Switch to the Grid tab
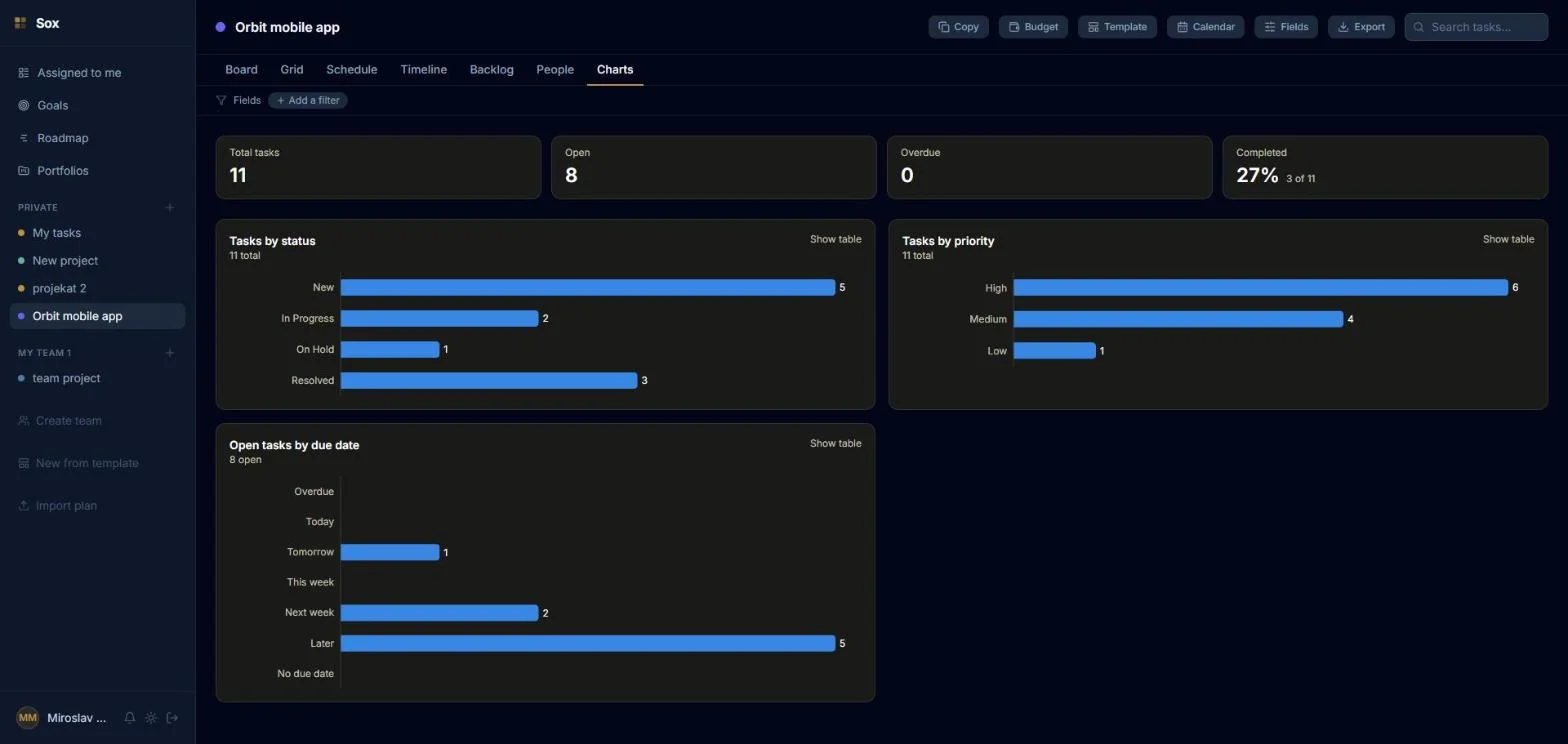Screen dimensions: 1568x744 point(292,70)
